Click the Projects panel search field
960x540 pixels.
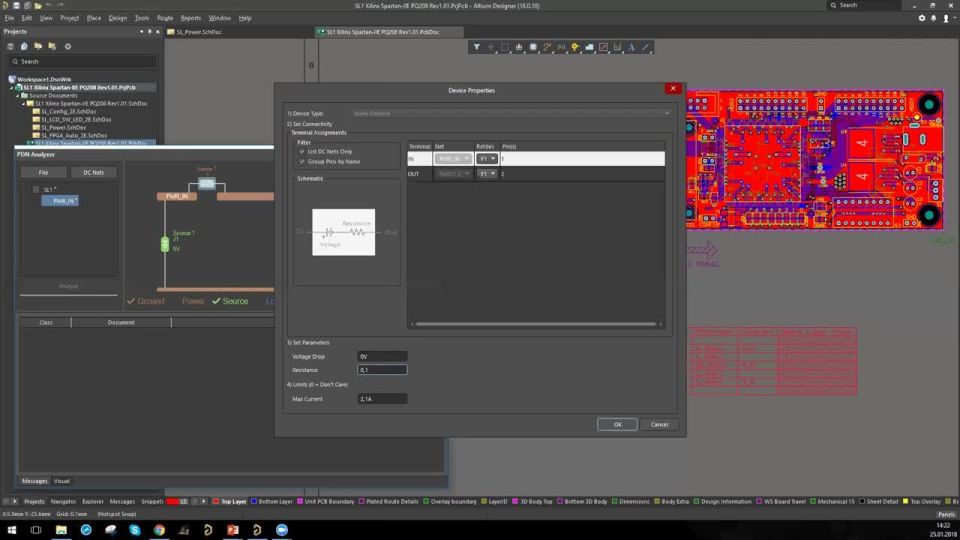pos(83,62)
